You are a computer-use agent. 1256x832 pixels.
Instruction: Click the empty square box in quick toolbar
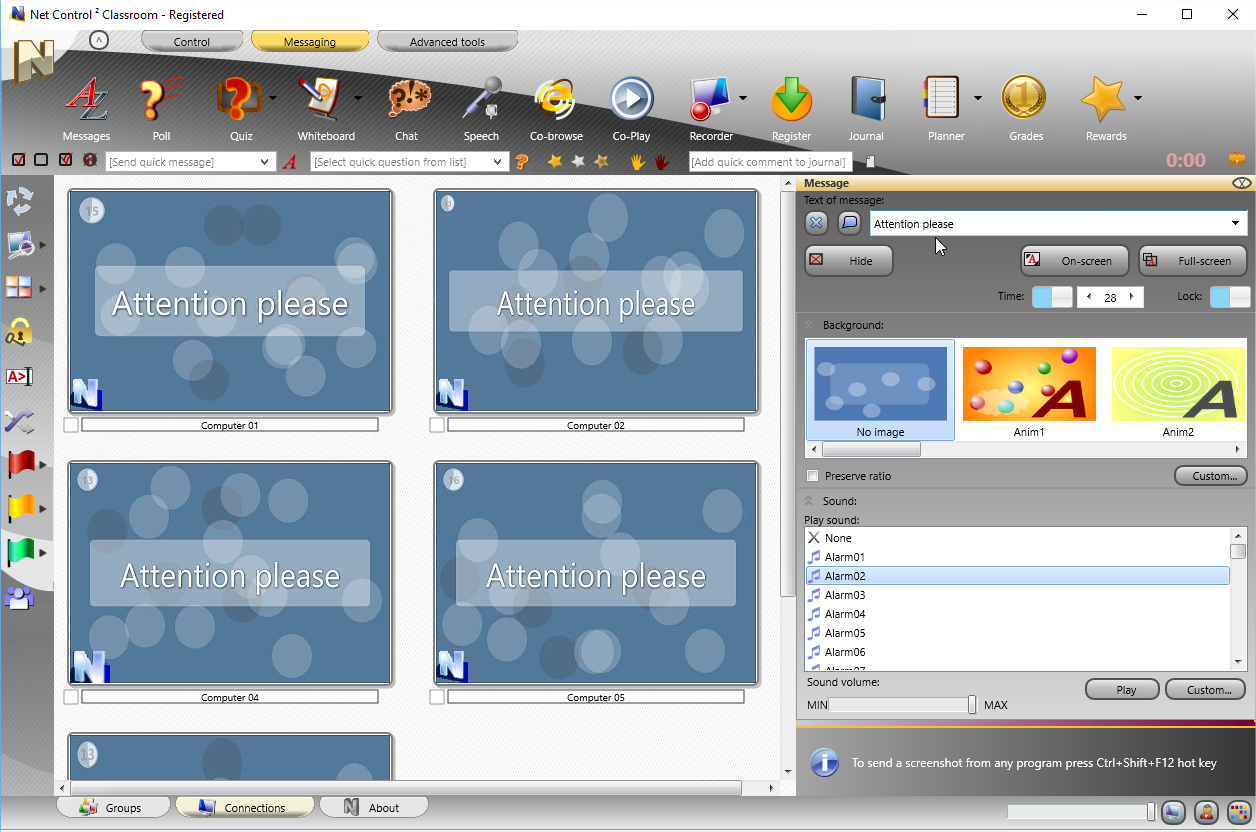pos(41,160)
